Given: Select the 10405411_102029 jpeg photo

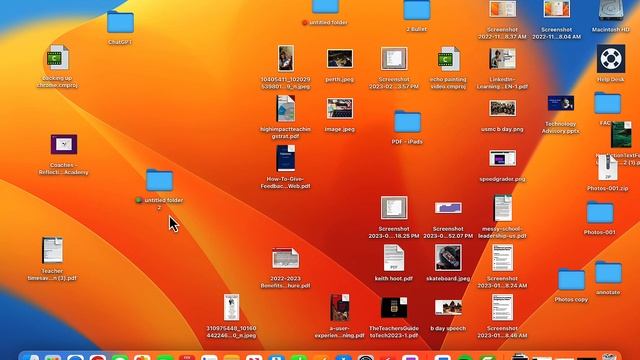Looking at the screenshot, I should 285,59.
